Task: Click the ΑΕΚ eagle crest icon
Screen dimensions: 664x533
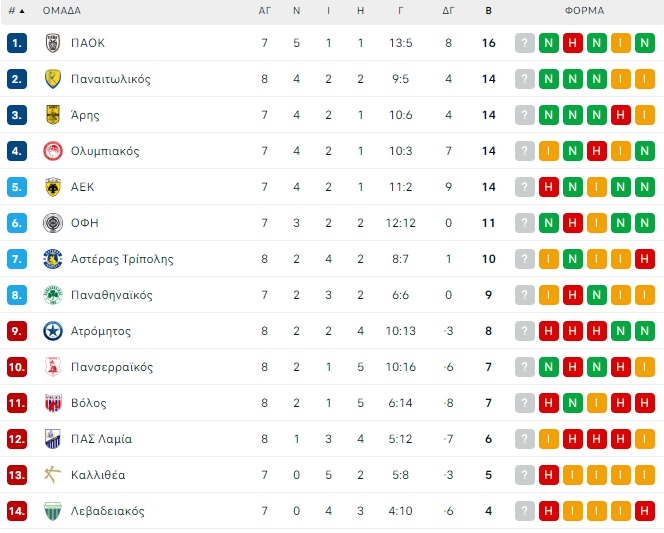Action: pos(53,187)
